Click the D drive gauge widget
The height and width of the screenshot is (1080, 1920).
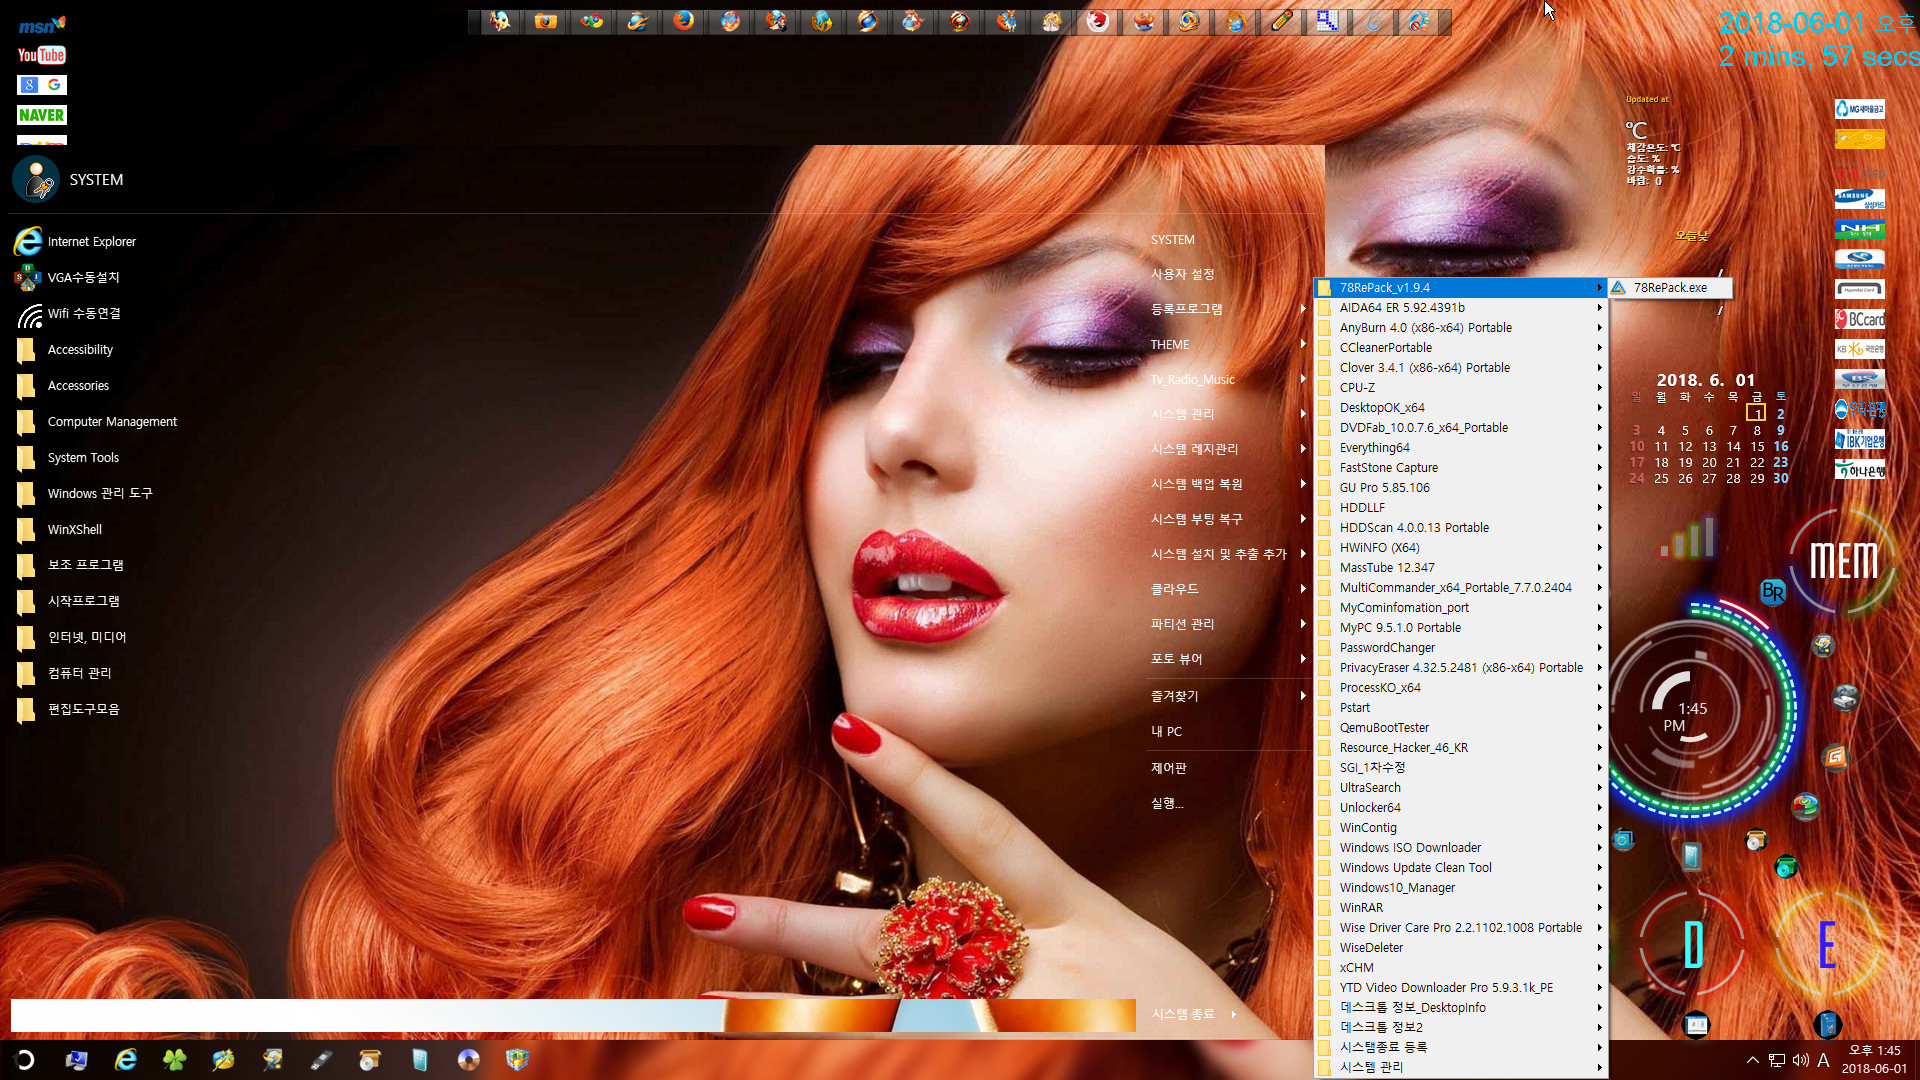click(x=1693, y=944)
